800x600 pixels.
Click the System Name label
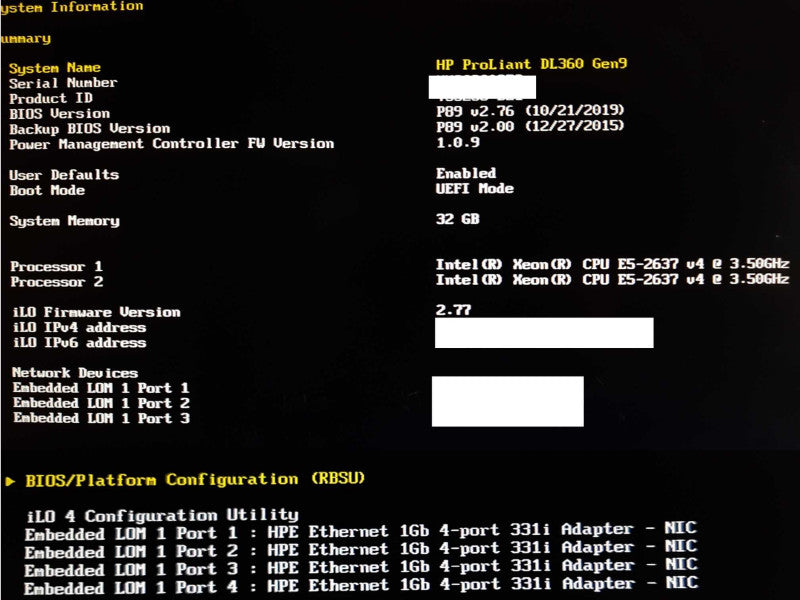click(x=55, y=68)
